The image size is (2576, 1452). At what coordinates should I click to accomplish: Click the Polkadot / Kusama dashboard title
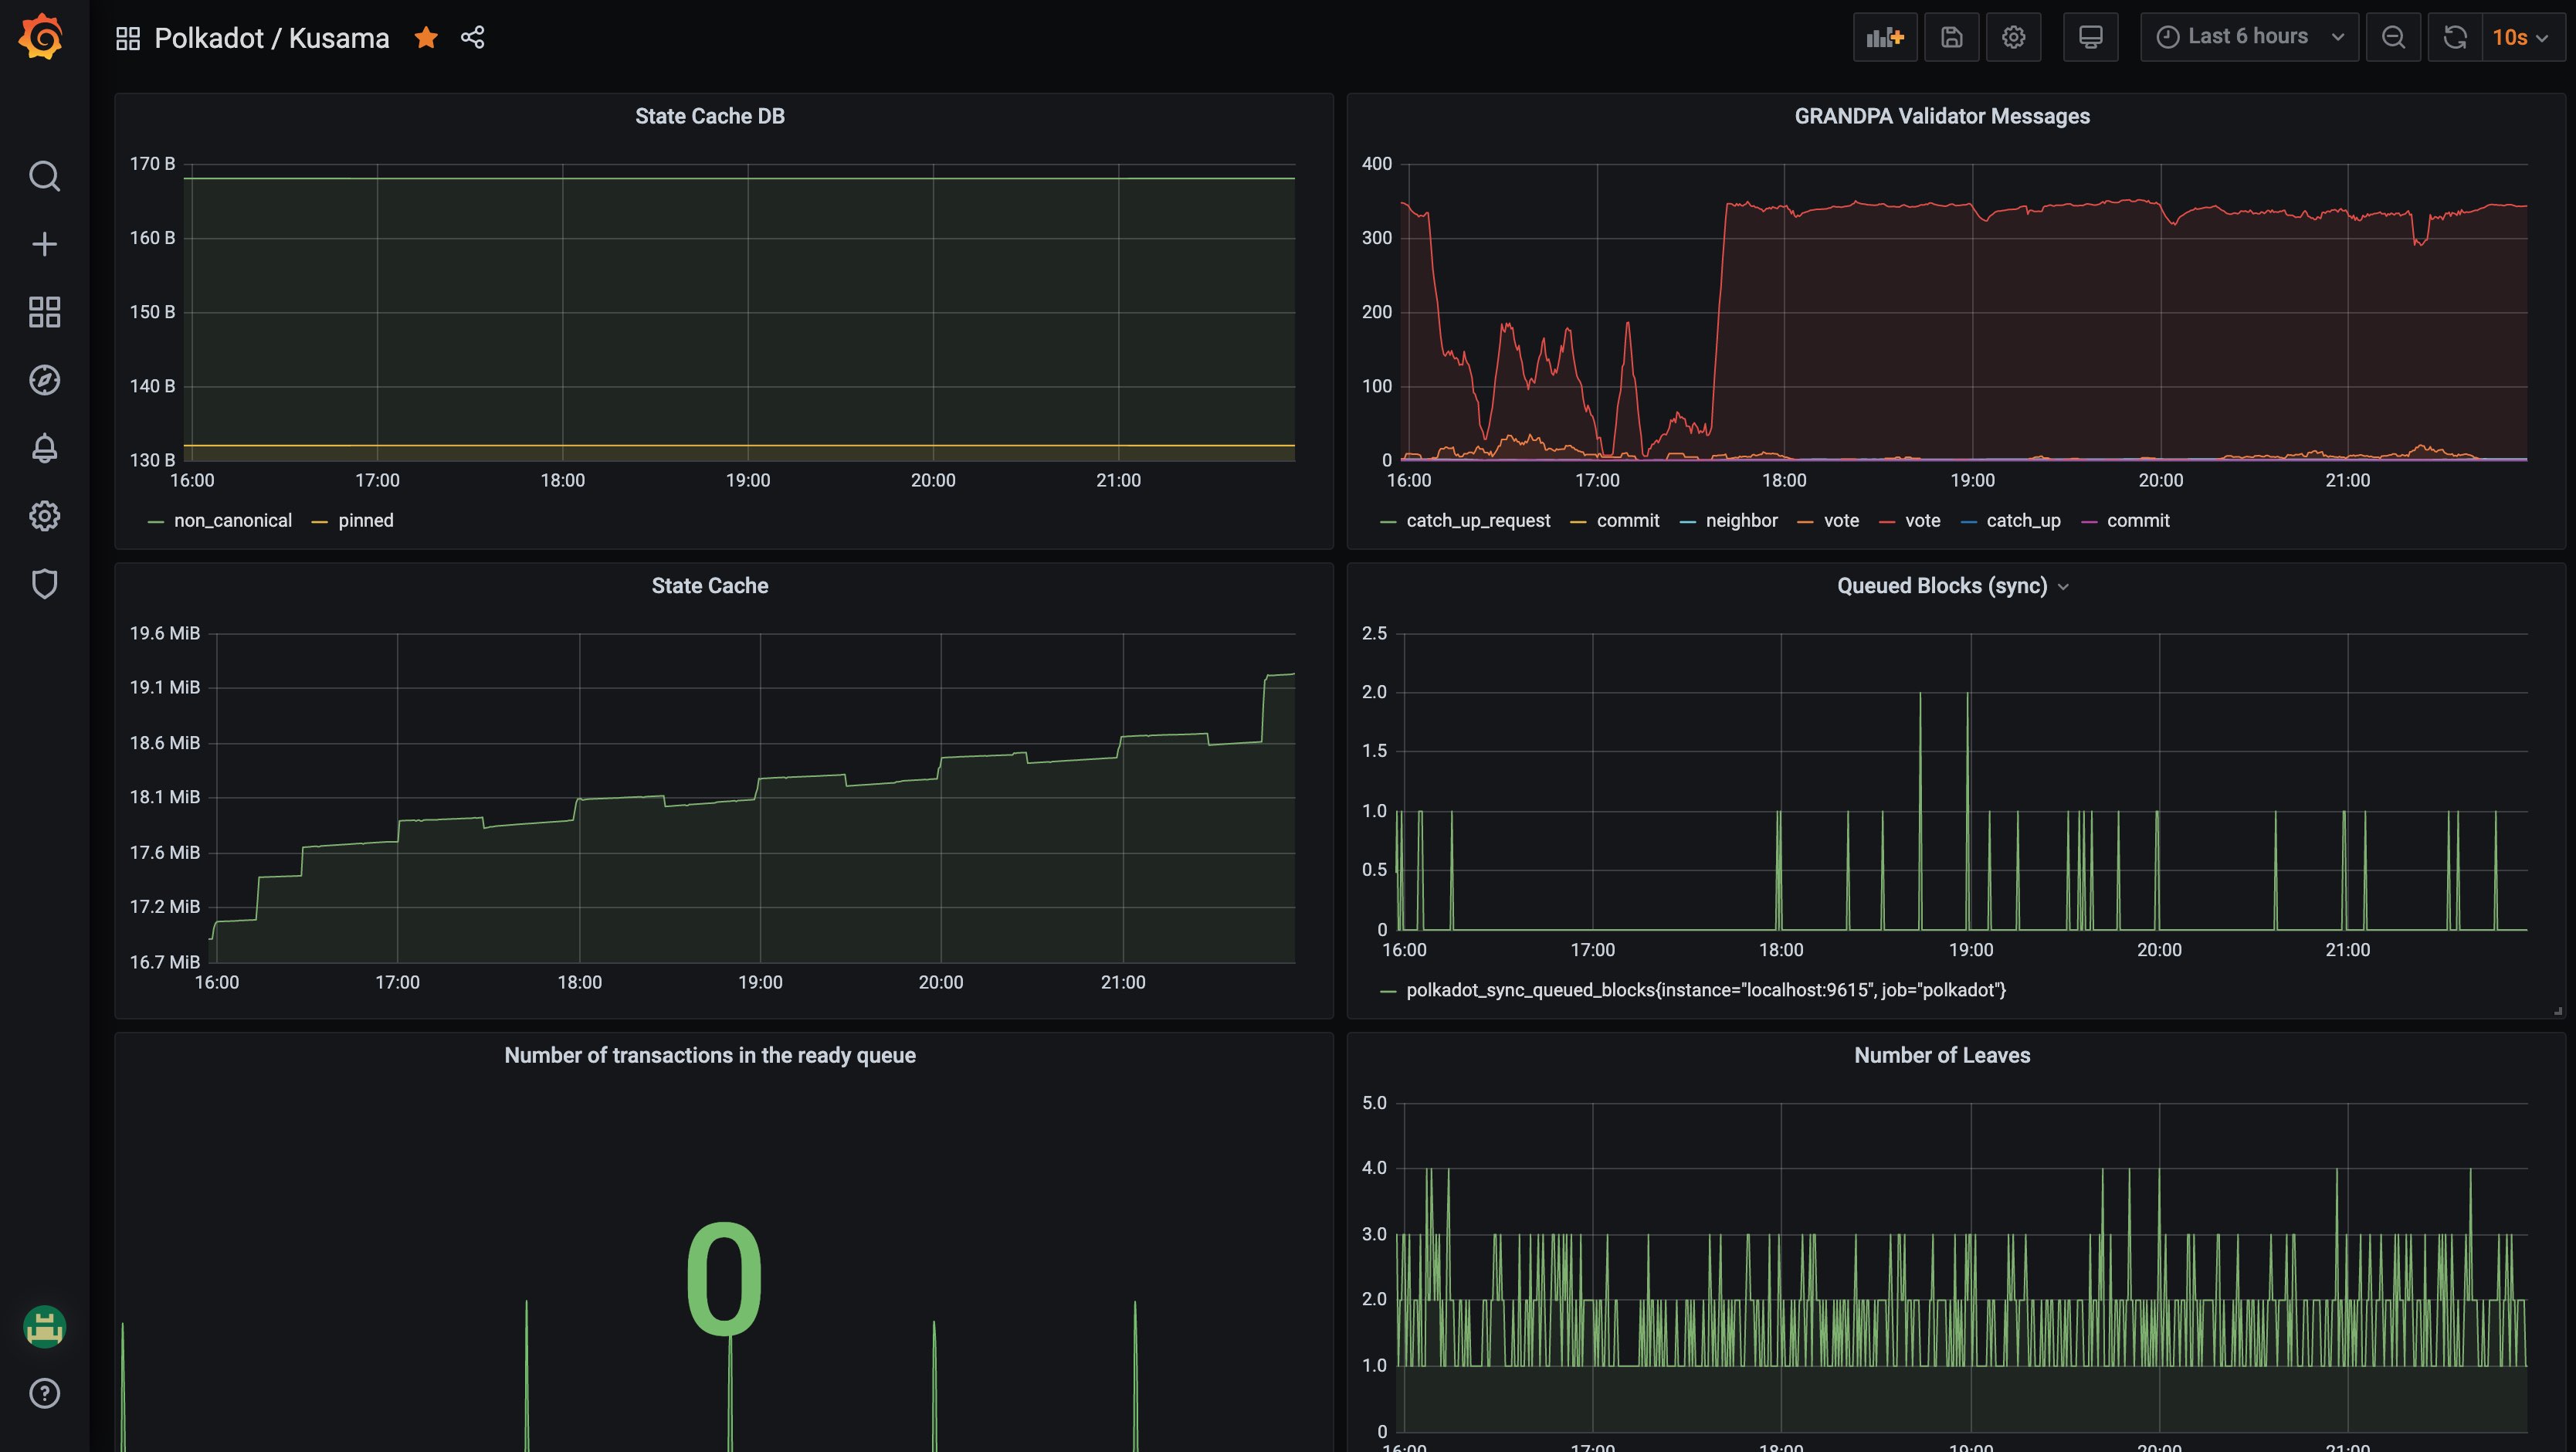[x=271, y=38]
